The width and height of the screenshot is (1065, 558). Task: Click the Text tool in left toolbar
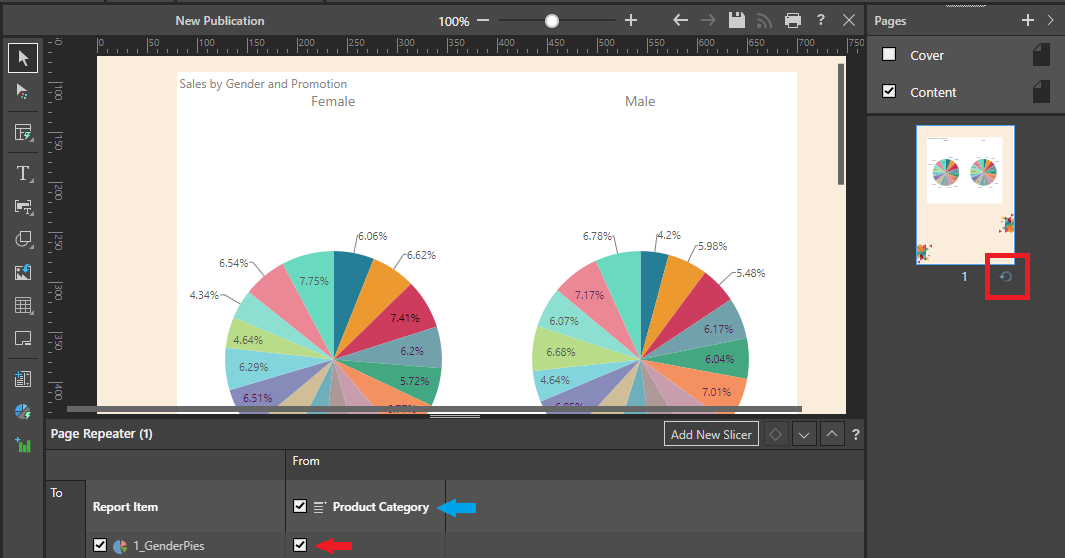click(23, 174)
